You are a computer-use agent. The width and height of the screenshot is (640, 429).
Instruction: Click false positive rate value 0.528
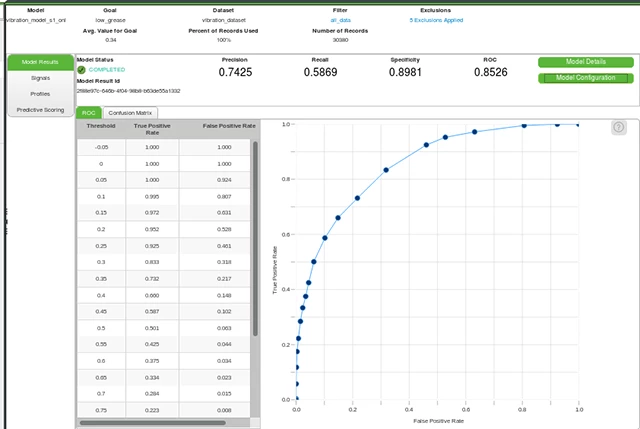pyautogui.click(x=224, y=229)
